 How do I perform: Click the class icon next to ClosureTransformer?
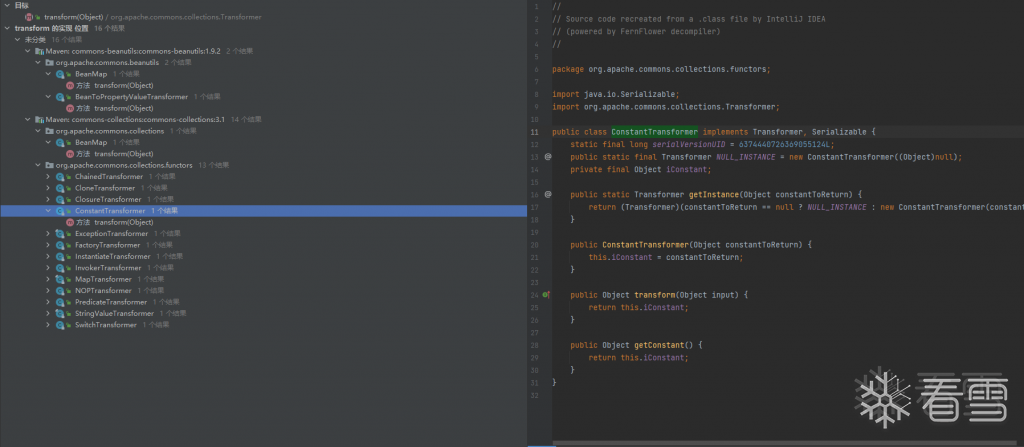pos(61,199)
